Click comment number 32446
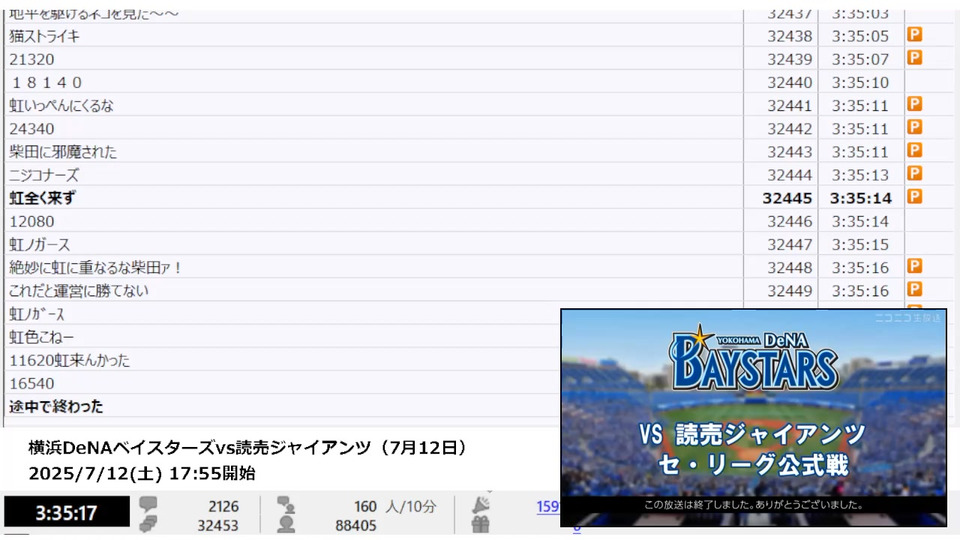960x540 pixels. tap(790, 222)
